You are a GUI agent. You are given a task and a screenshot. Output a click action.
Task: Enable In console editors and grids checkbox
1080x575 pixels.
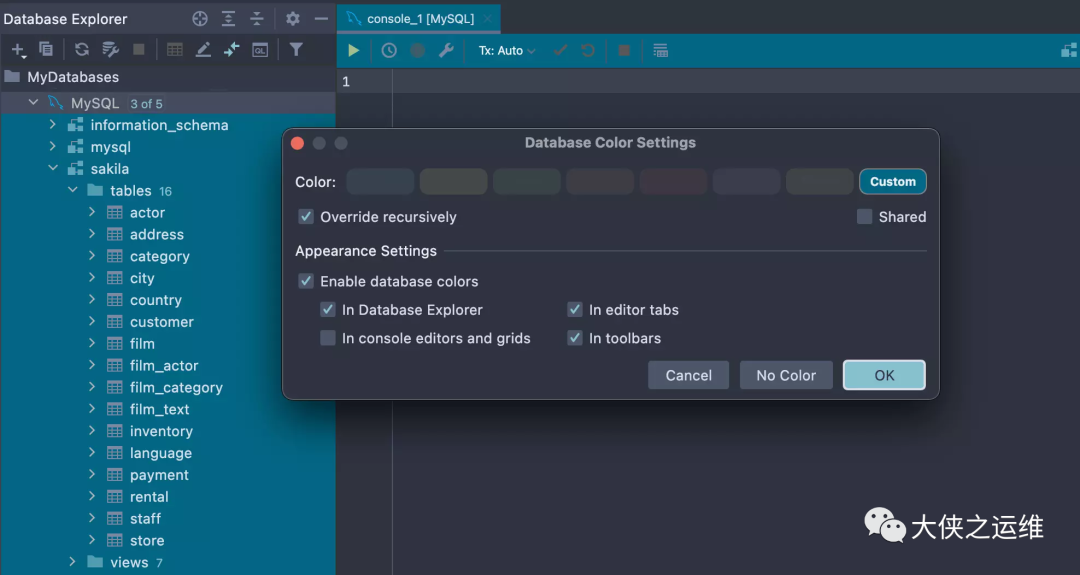coord(328,338)
